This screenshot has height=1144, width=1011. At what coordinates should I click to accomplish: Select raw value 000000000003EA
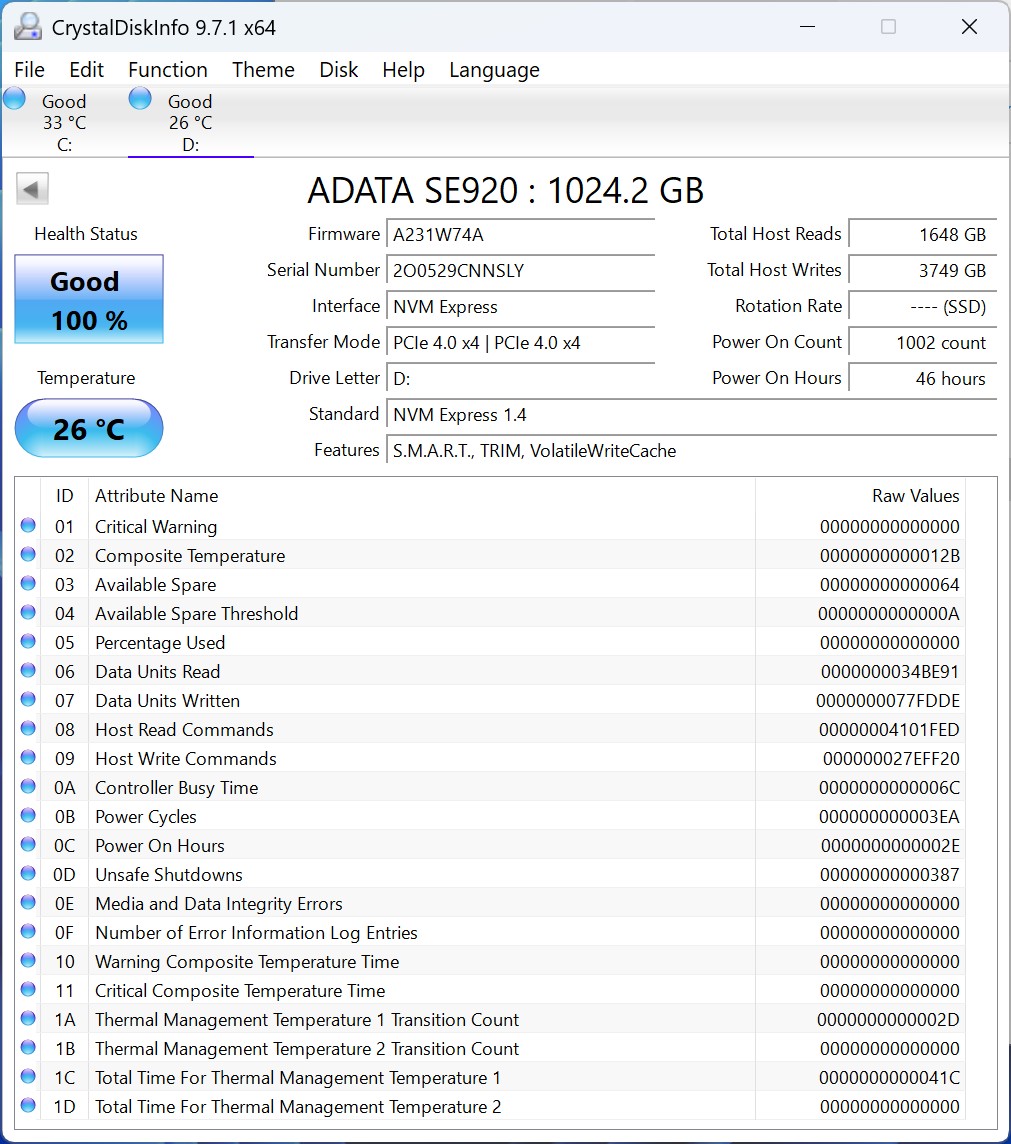[x=889, y=817]
